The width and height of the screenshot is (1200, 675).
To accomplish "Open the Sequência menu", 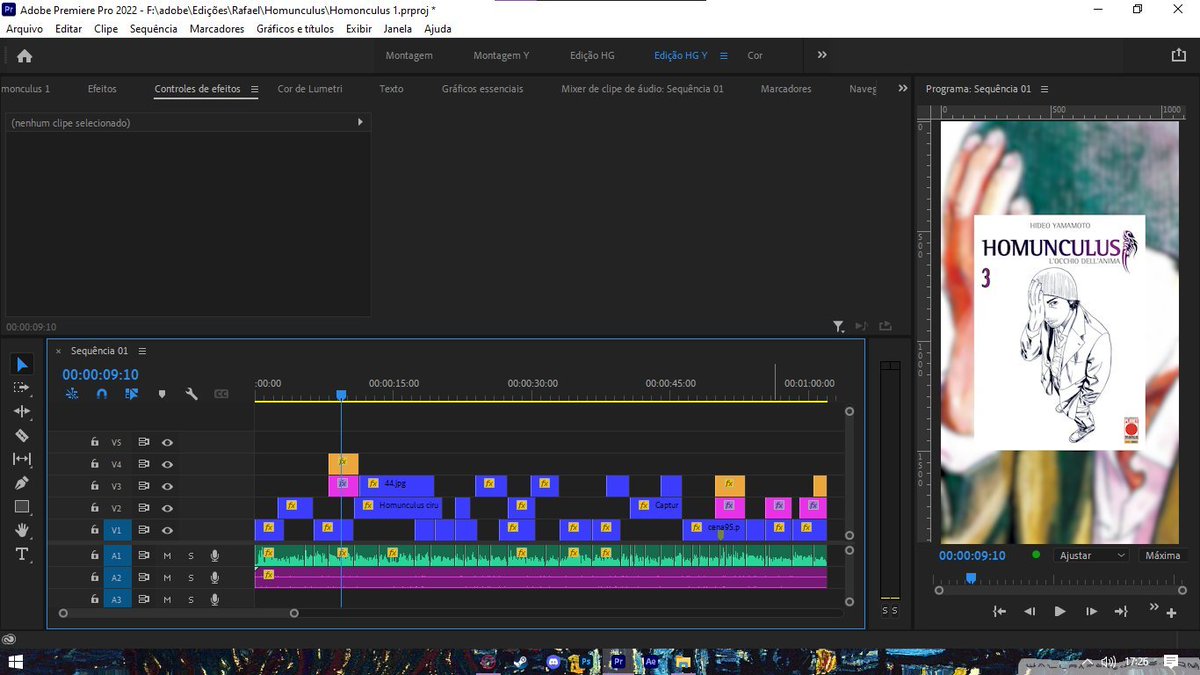I will tap(153, 29).
